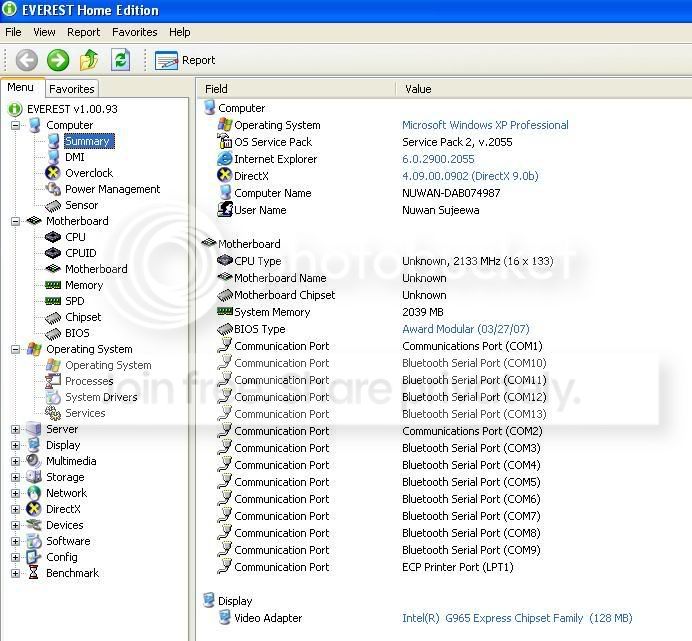Screen dimensions: 692x641
Task: Open the Help menu
Action: [180, 32]
